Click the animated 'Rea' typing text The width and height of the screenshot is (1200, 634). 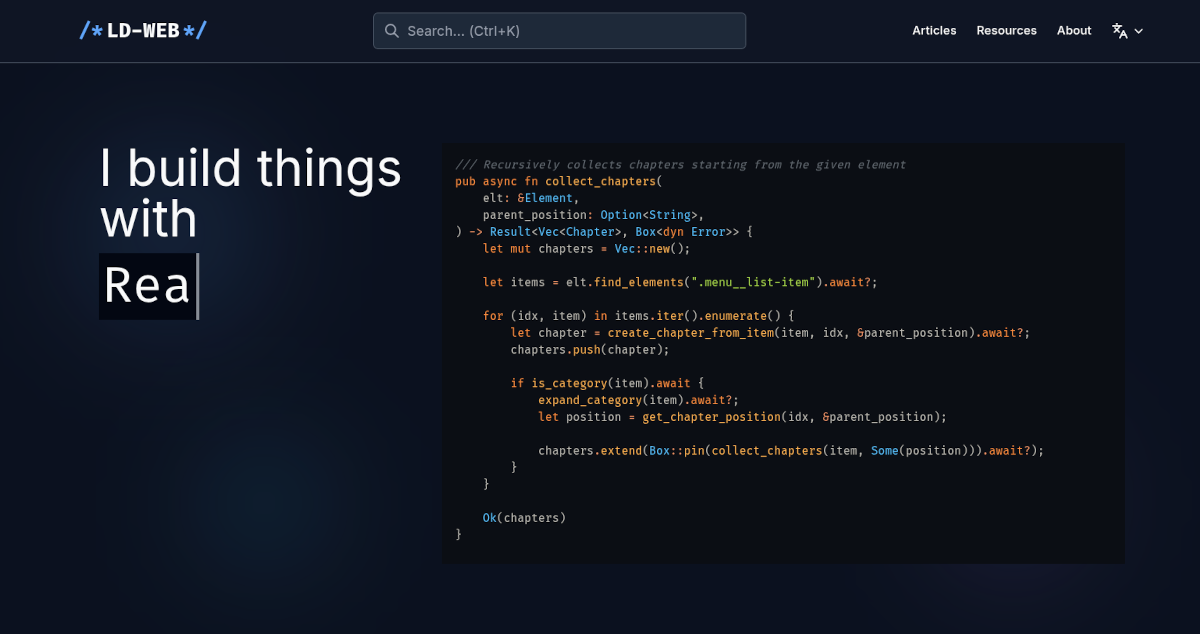pyautogui.click(x=147, y=286)
